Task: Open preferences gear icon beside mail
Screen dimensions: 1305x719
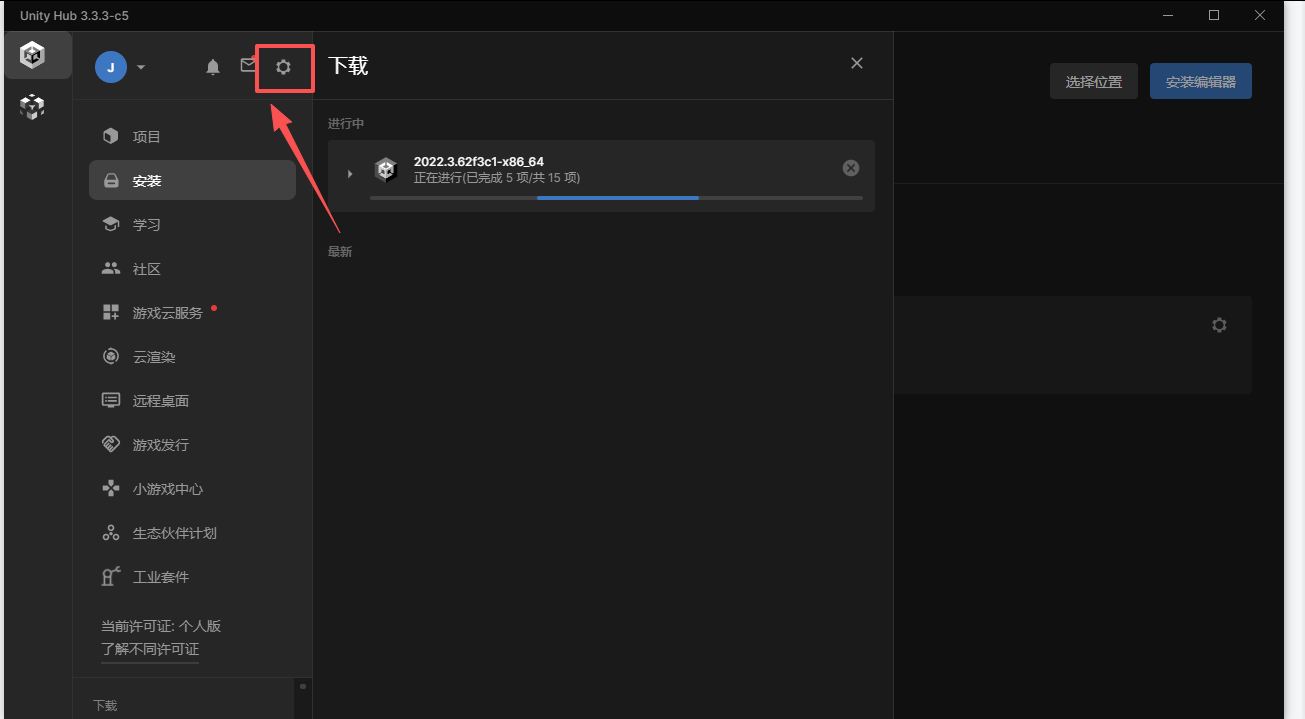Action: 284,67
